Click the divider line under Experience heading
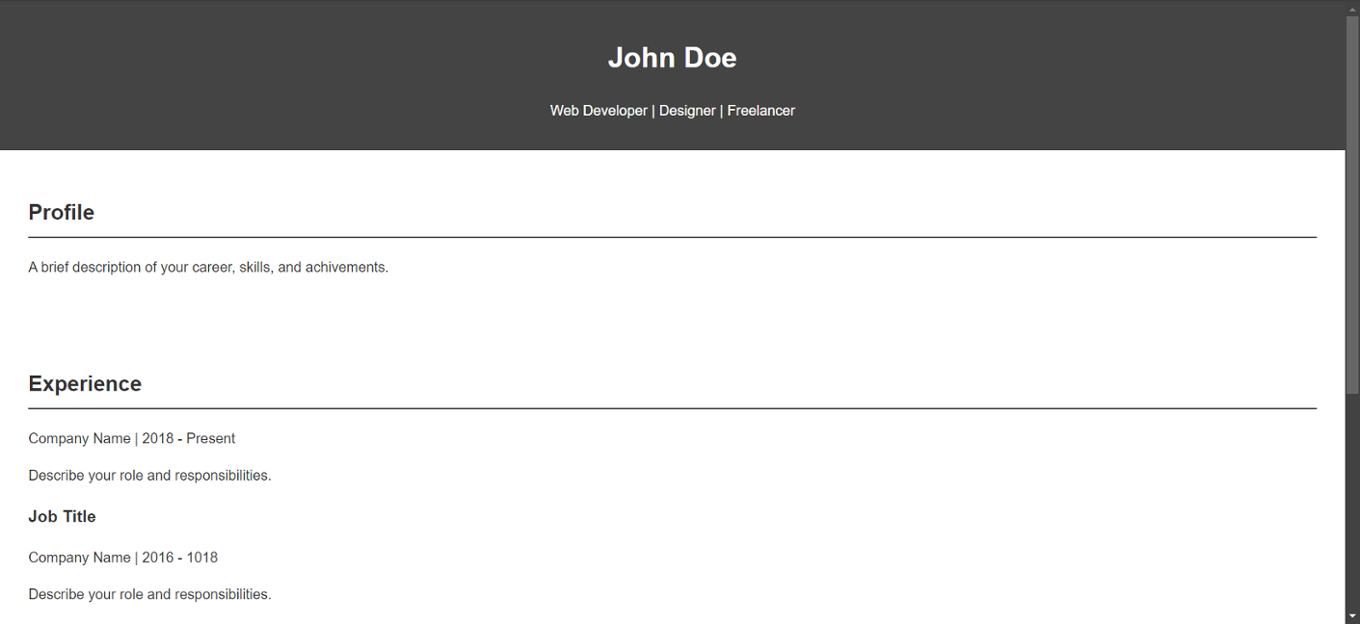Screen dimensions: 1360x624 [x=672, y=408]
